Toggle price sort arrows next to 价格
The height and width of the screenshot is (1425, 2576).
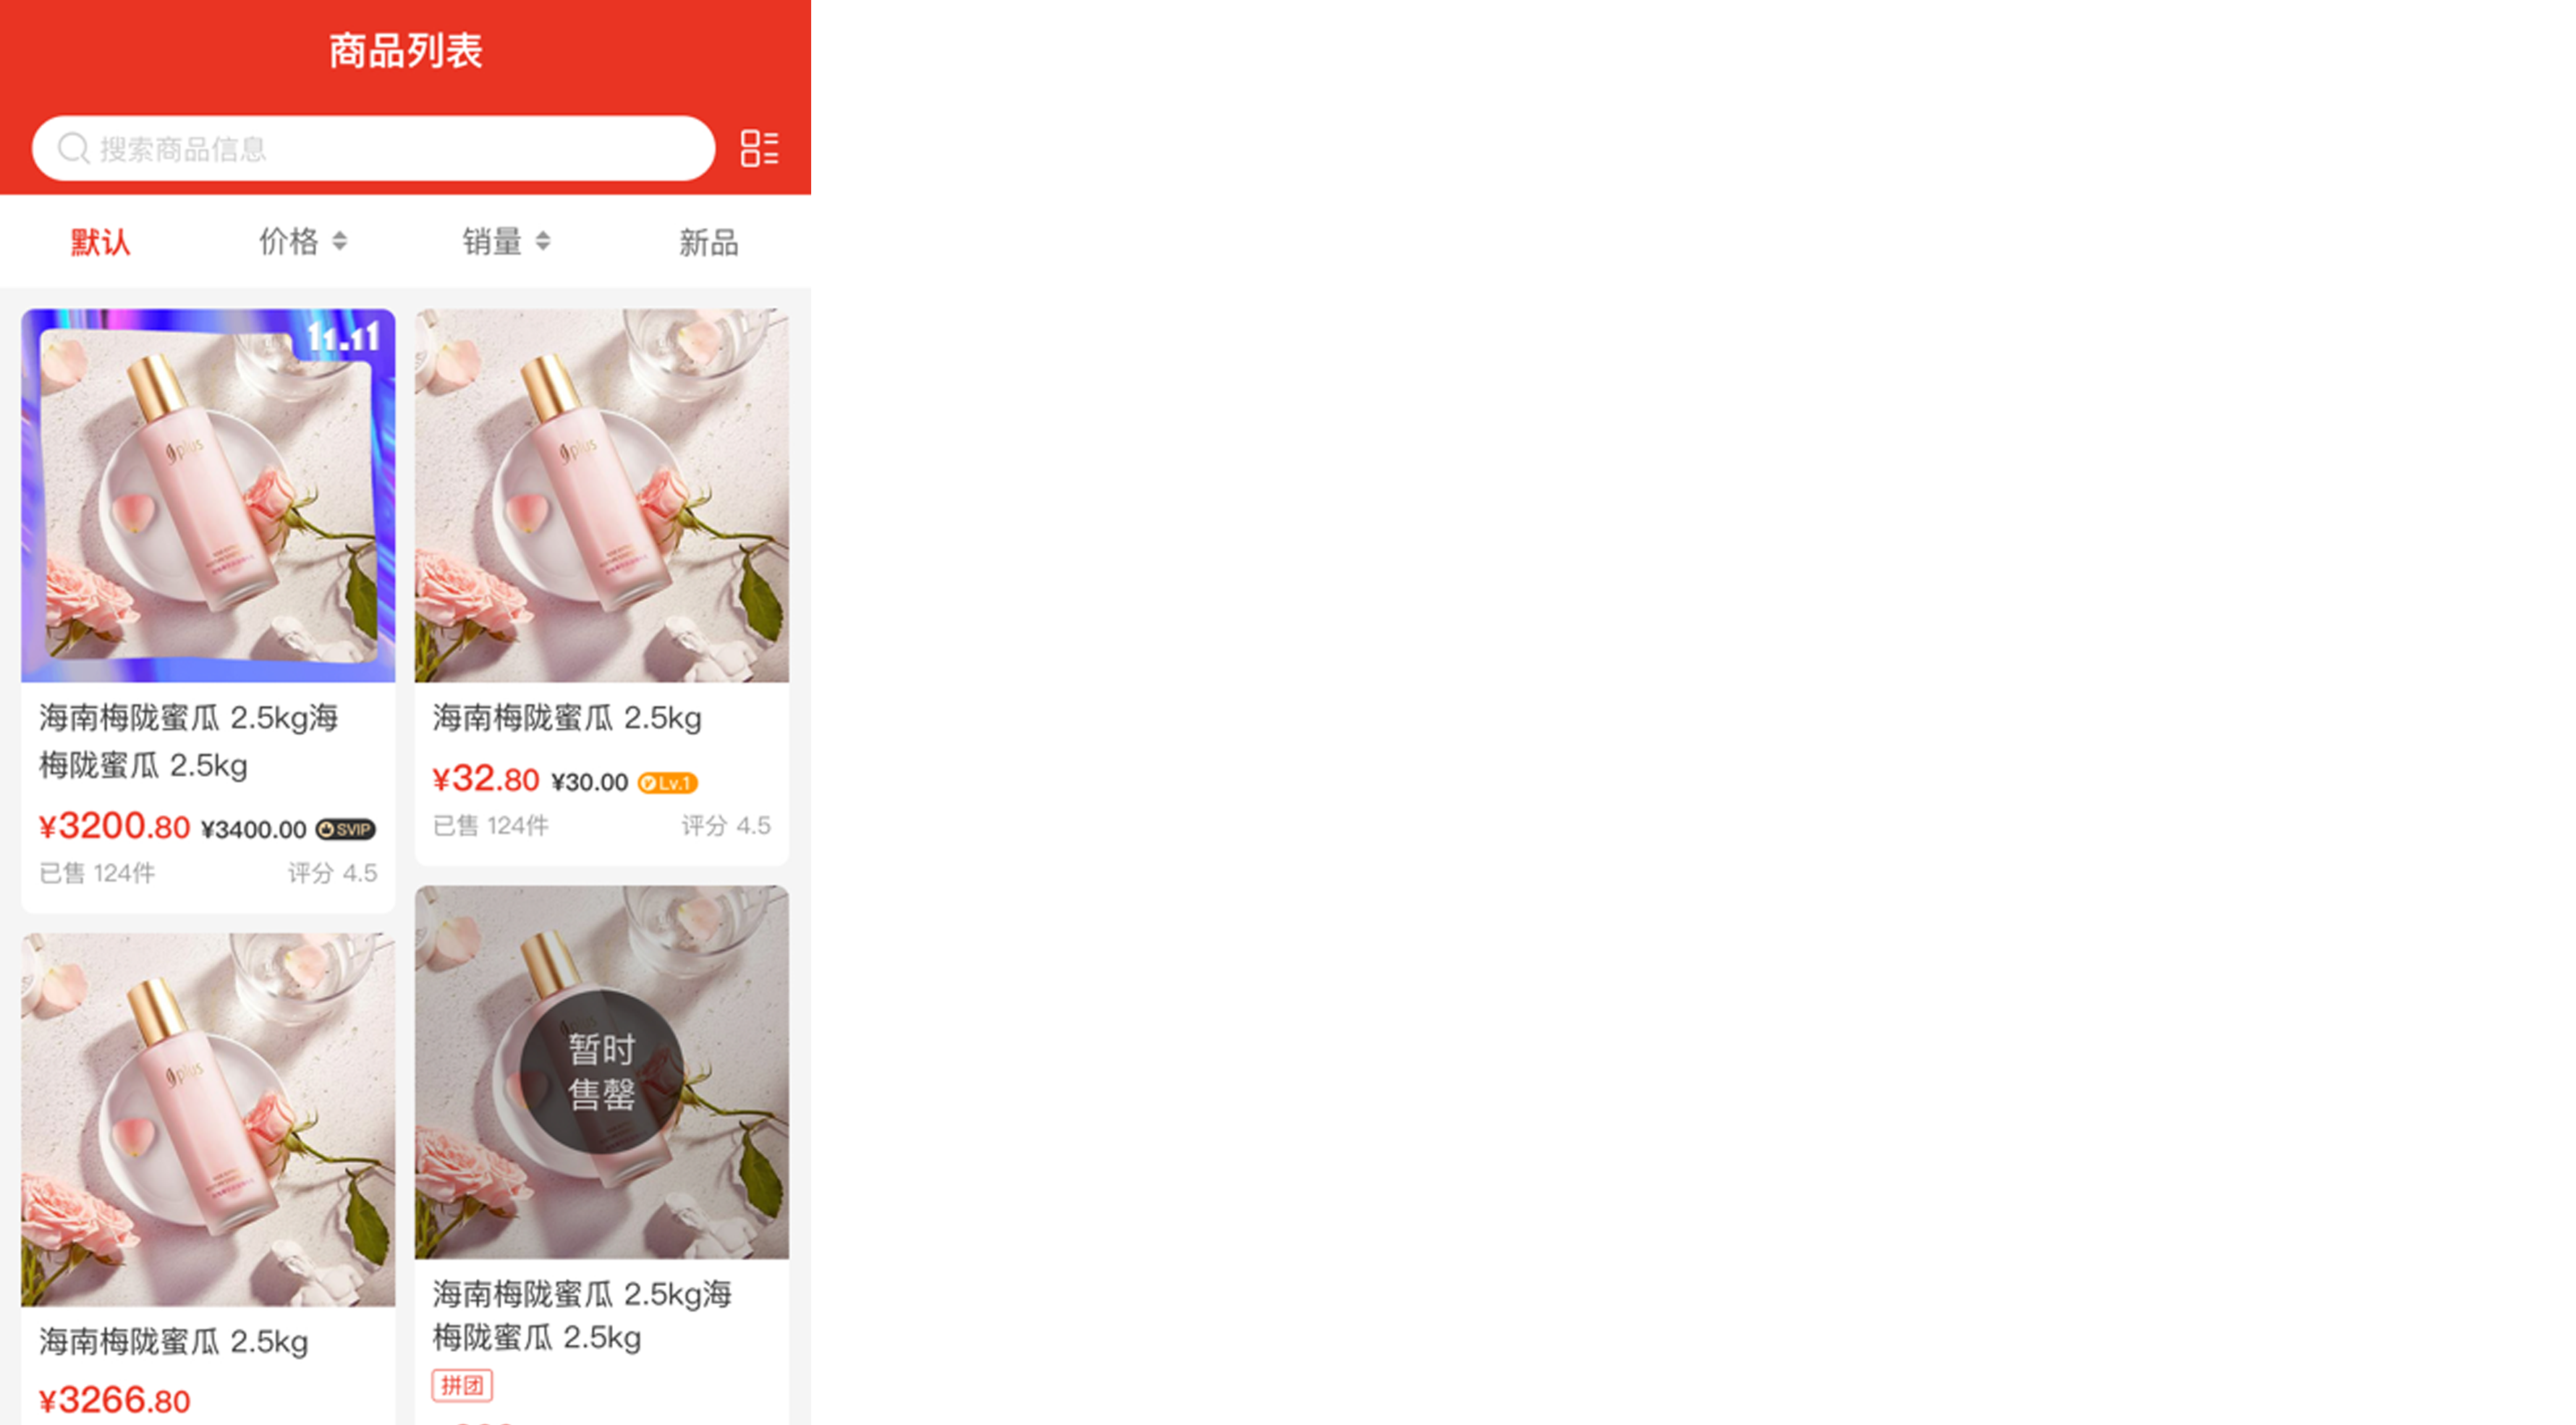tap(340, 241)
